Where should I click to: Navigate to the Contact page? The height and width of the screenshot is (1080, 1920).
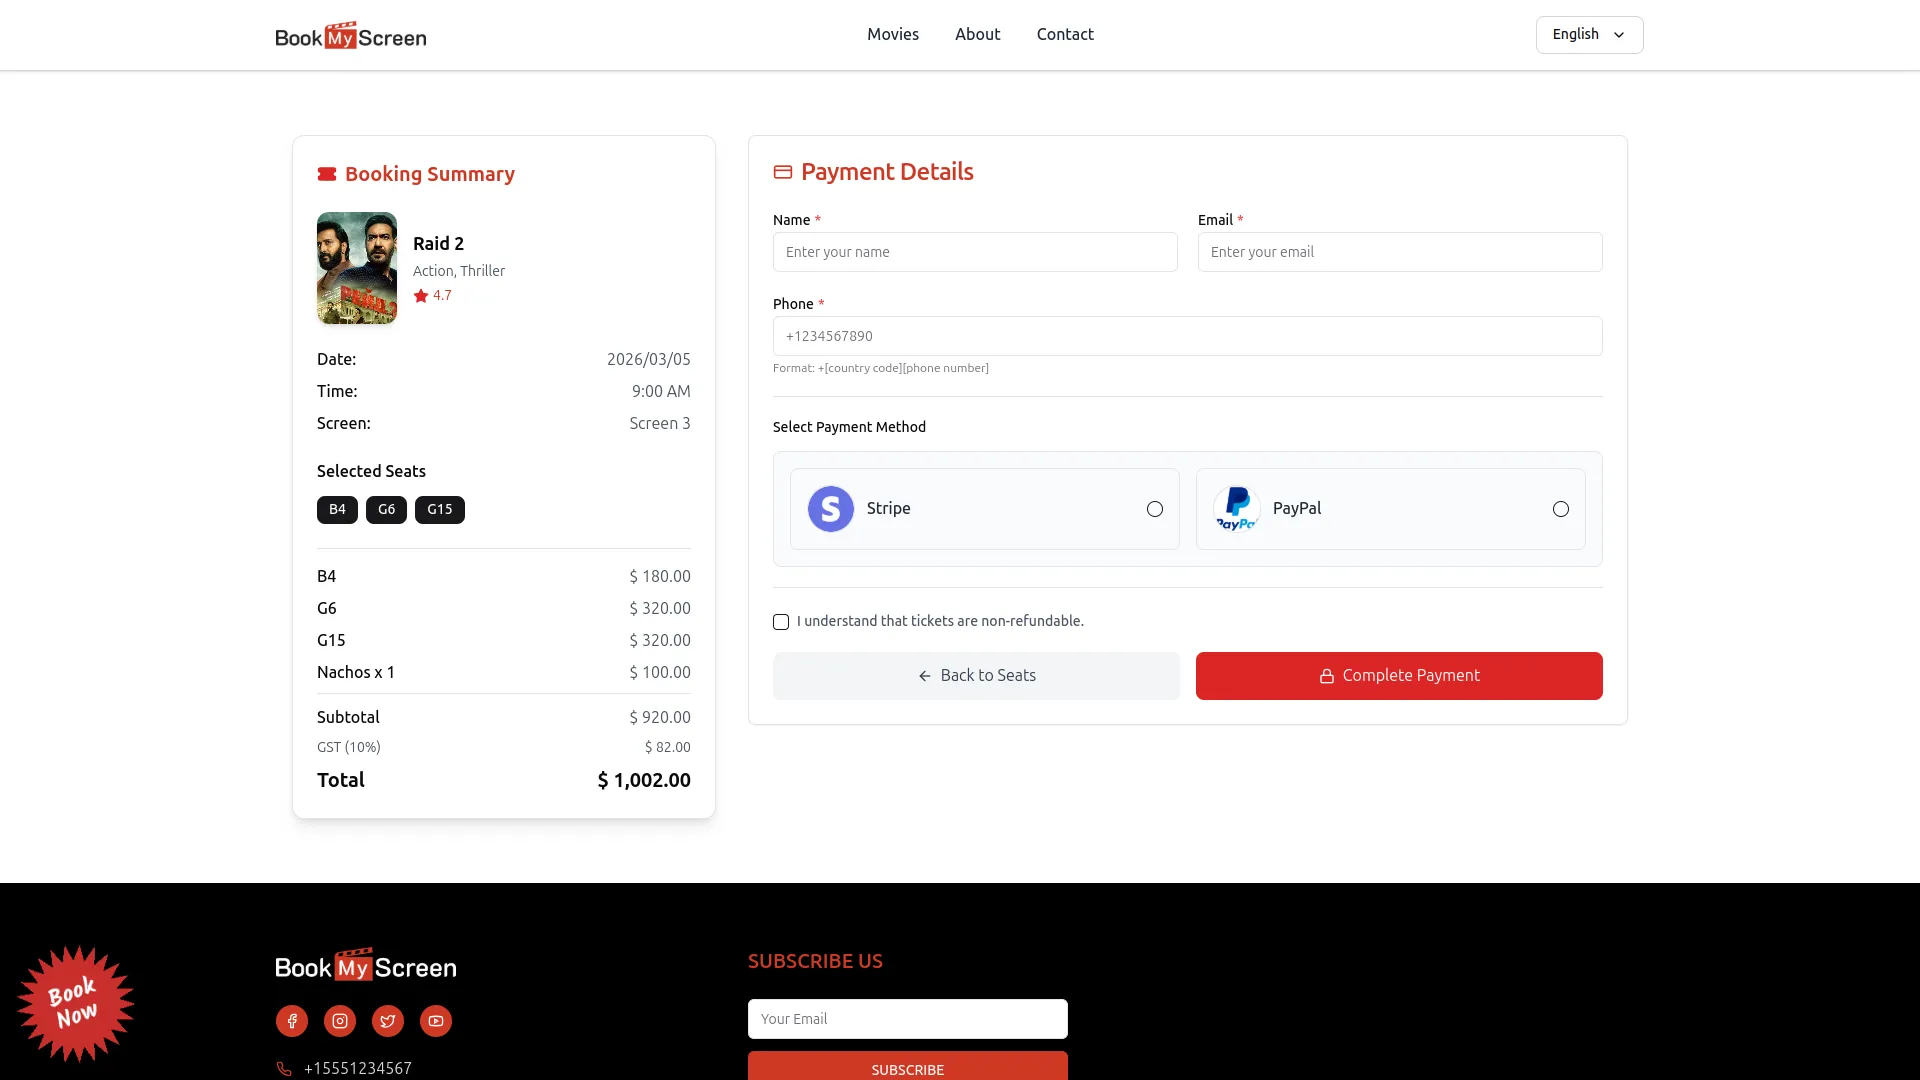[x=1065, y=34]
